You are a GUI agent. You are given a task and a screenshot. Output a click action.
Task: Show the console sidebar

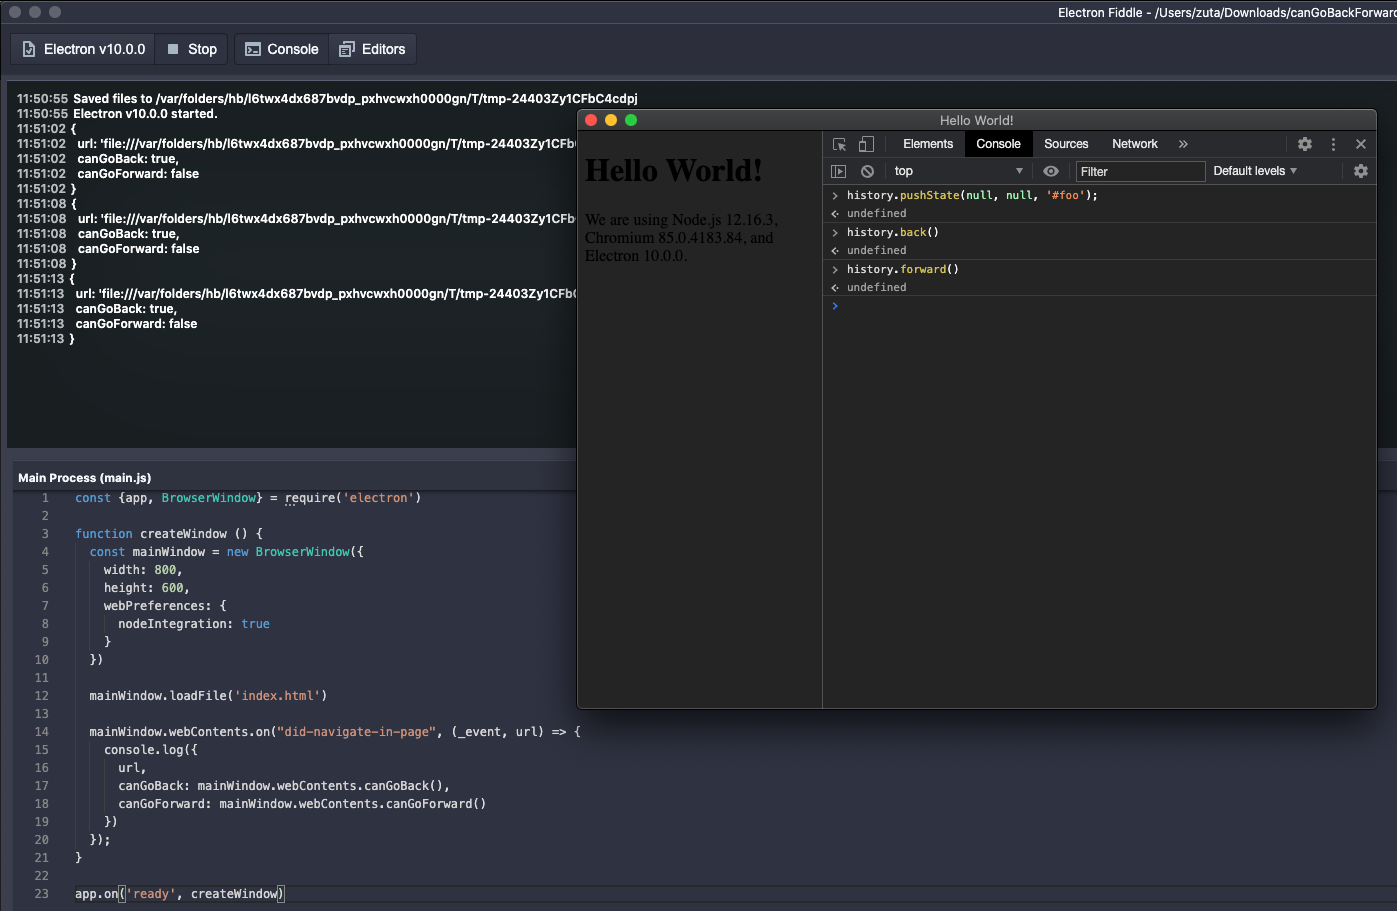838,171
